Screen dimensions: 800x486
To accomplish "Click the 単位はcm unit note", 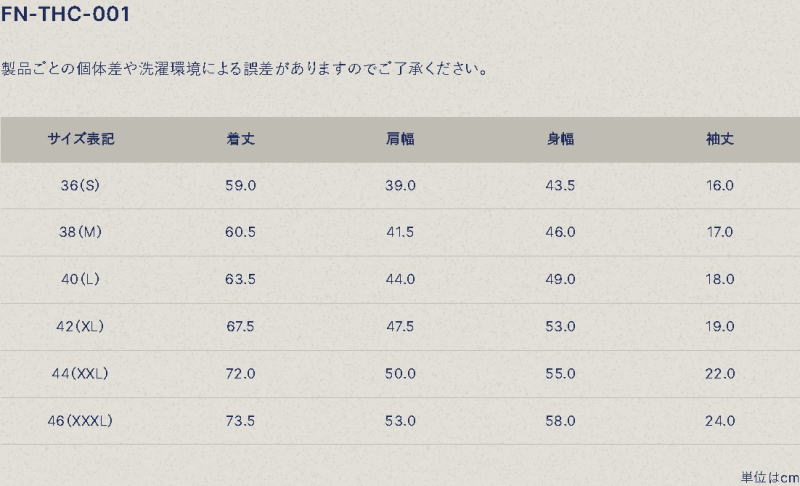I will click(770, 477).
